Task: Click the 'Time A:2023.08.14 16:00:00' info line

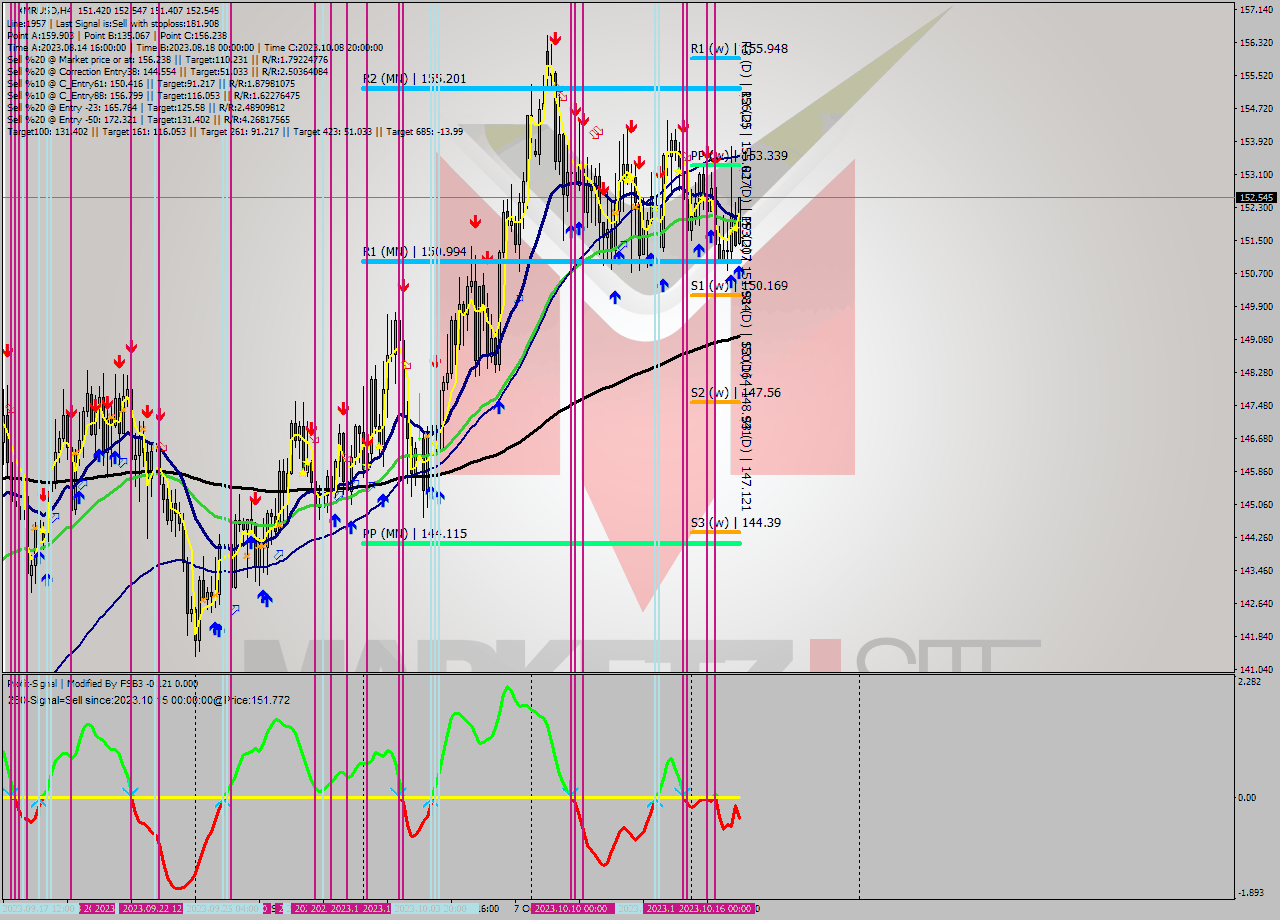Action: (x=194, y=47)
